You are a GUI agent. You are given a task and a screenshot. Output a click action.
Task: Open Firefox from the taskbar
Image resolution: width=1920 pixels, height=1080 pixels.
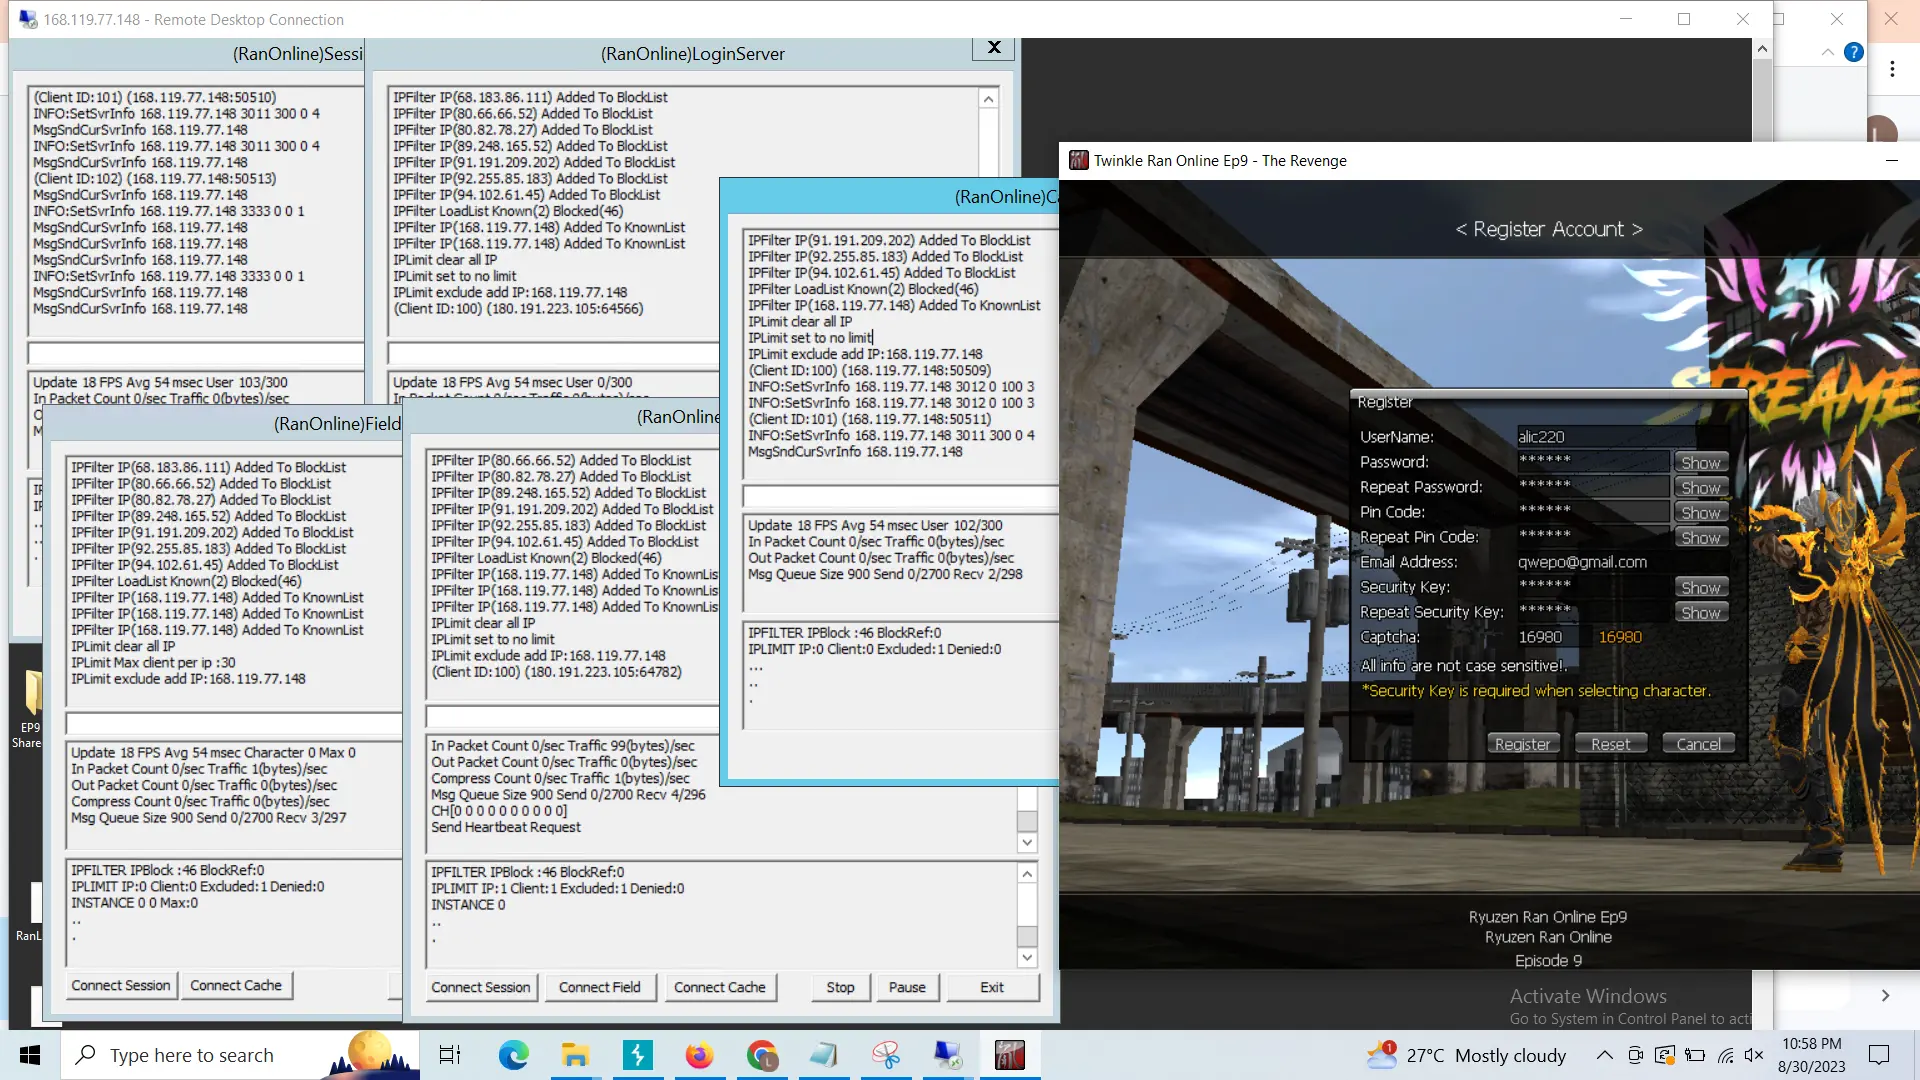click(699, 1055)
